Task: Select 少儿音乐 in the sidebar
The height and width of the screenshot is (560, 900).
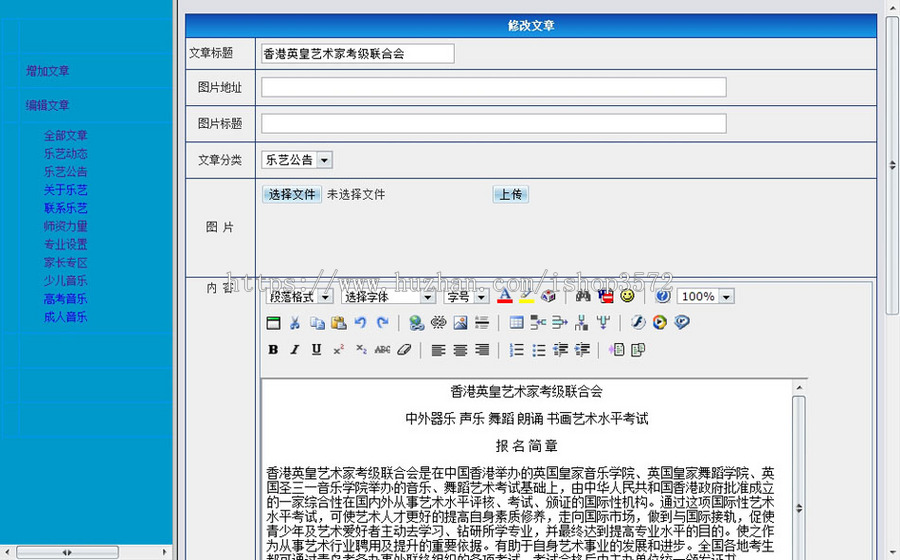Action: pyautogui.click(x=65, y=281)
